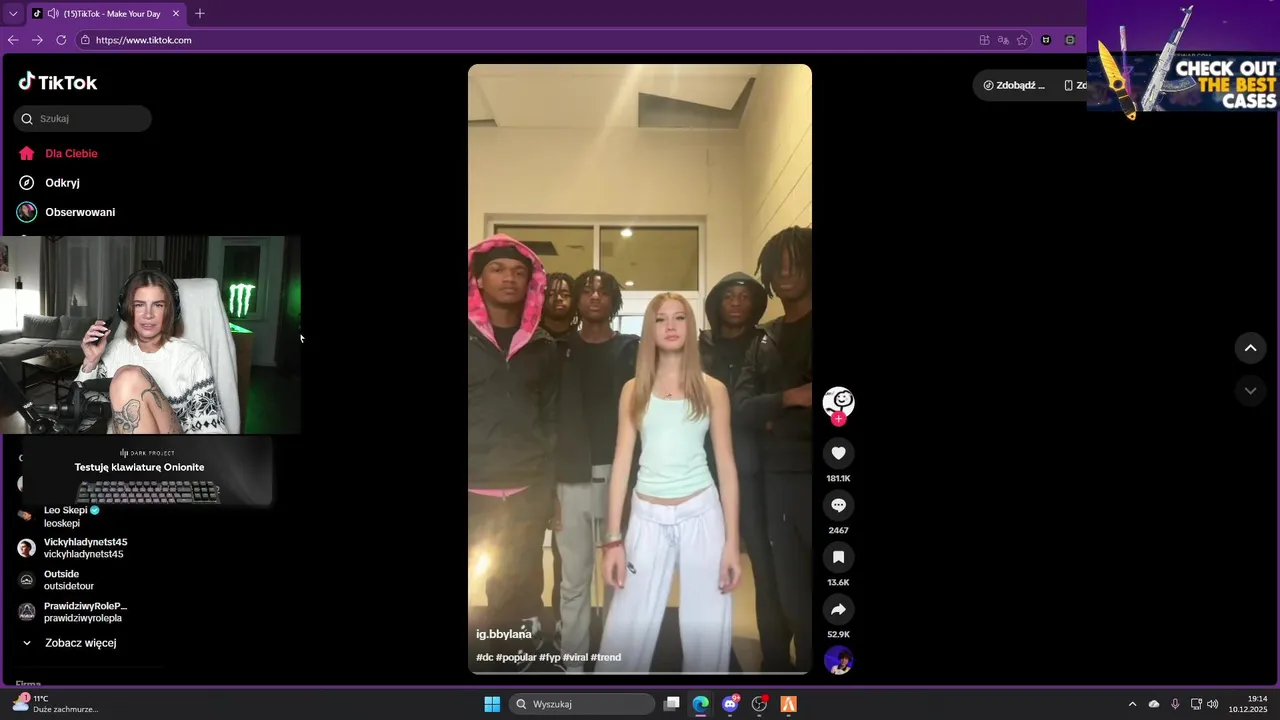Image resolution: width=1280 pixels, height=720 pixels.
Task: Click the taskbar Wyszukaj search box
Action: [583, 704]
